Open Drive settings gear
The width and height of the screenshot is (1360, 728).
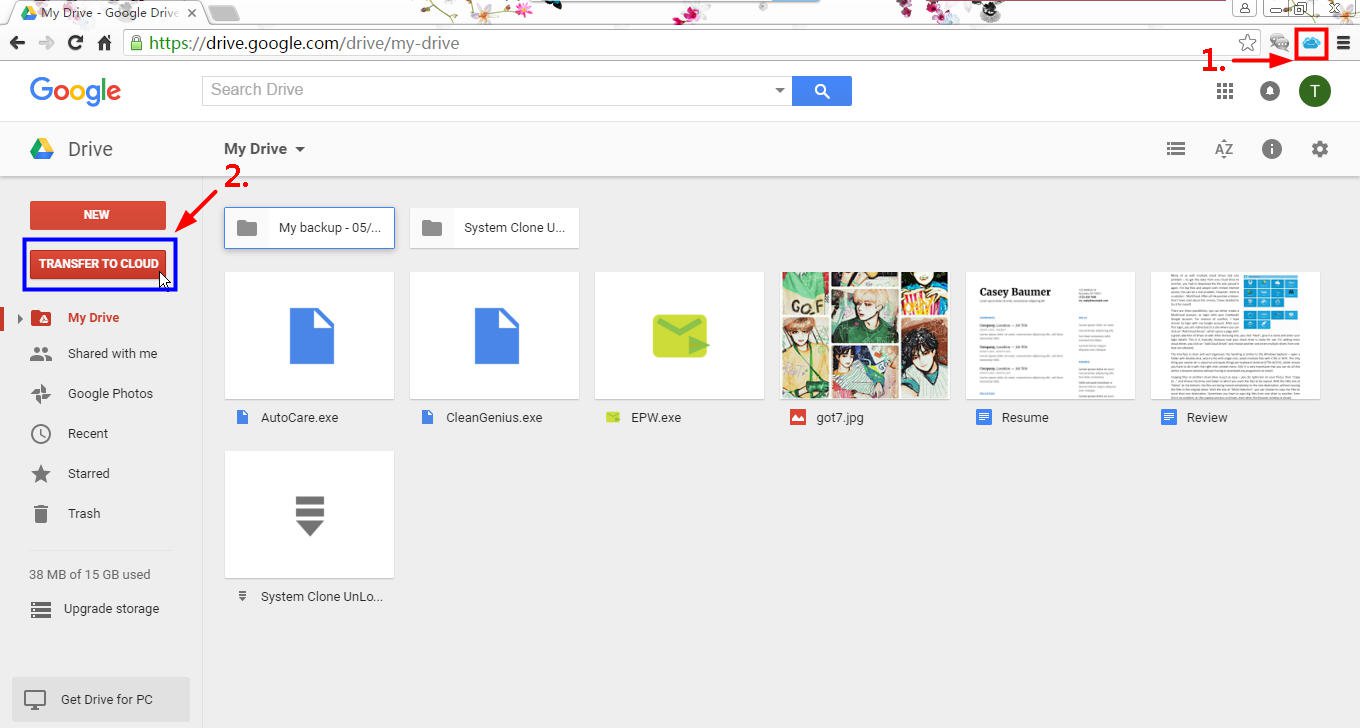[1319, 149]
